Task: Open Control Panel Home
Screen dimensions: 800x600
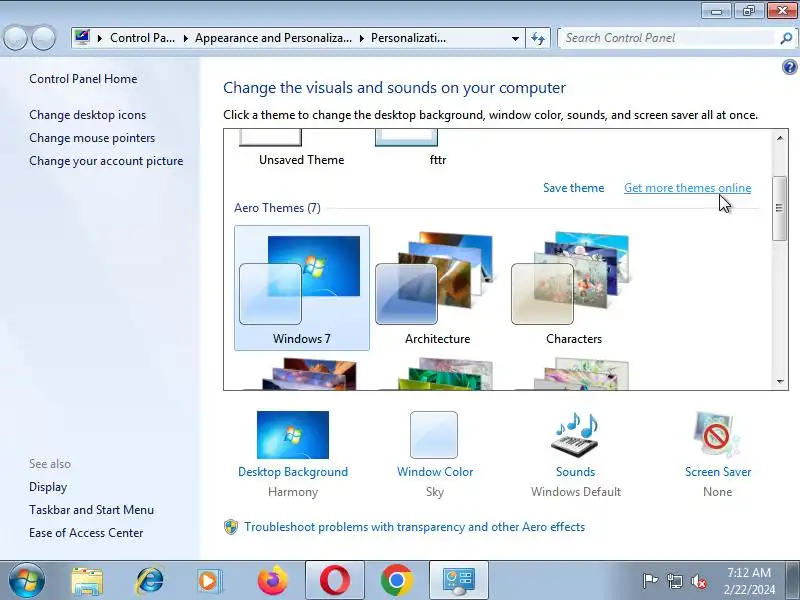Action: [83, 79]
